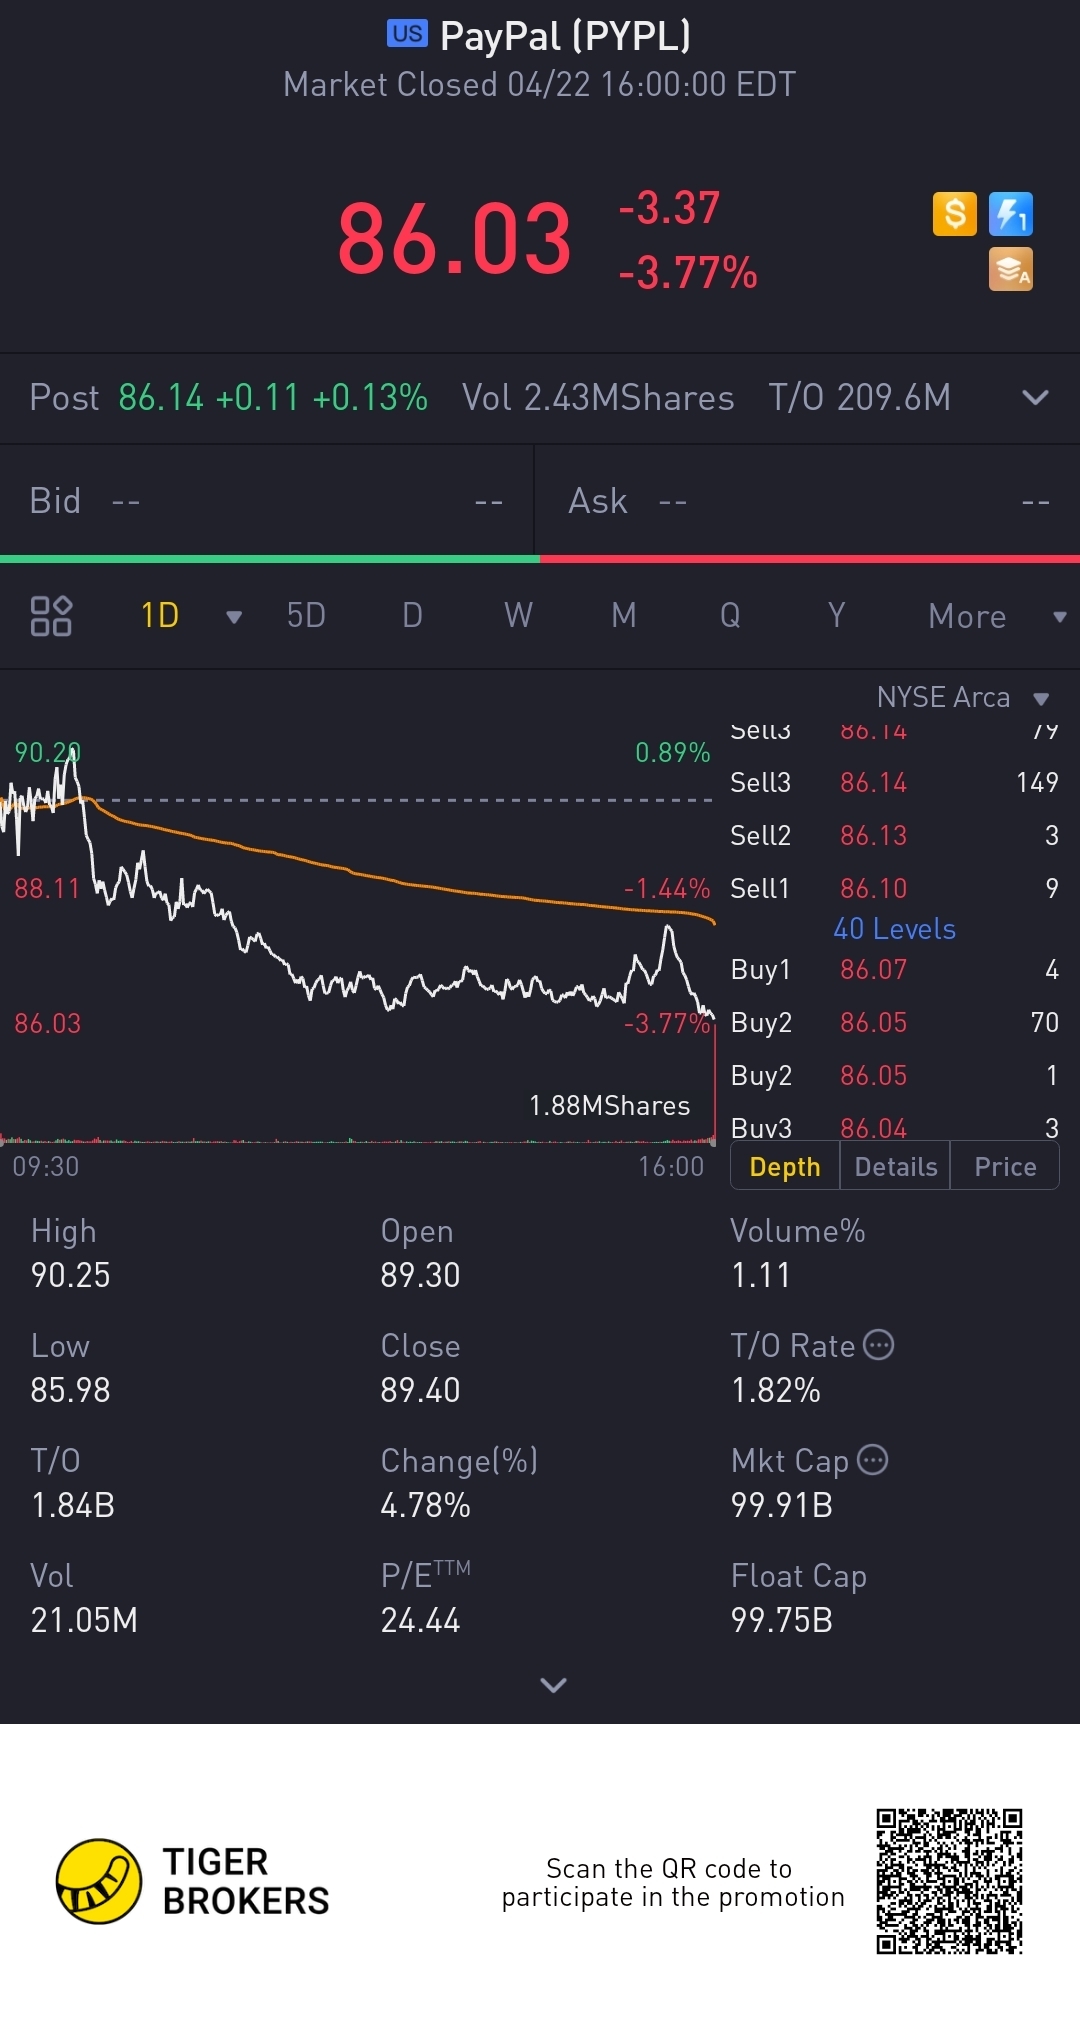The width and height of the screenshot is (1080, 2040).
Task: Tap the Post 86.14 price value
Action: click(x=161, y=397)
